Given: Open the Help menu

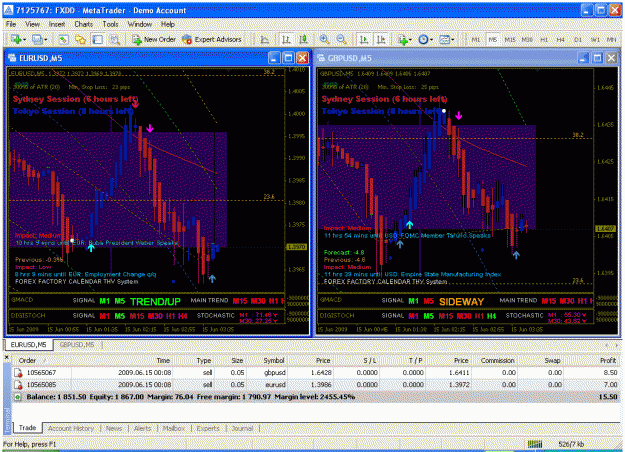Looking at the screenshot, I should click(x=168, y=24).
